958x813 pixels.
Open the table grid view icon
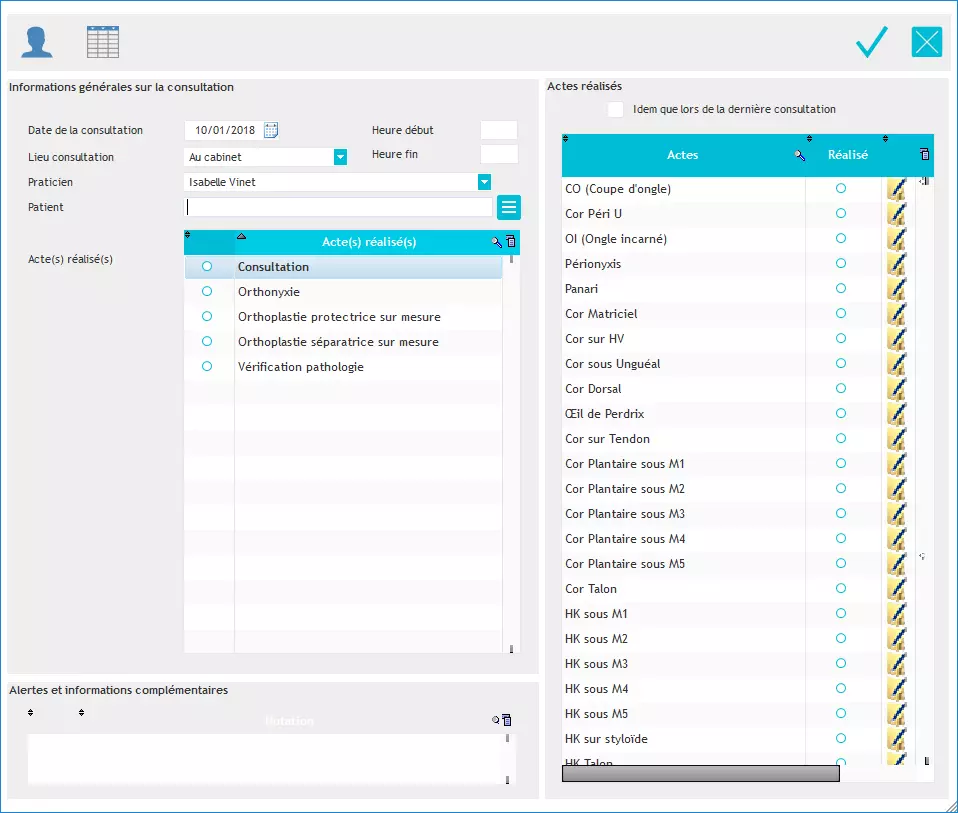pos(103,42)
